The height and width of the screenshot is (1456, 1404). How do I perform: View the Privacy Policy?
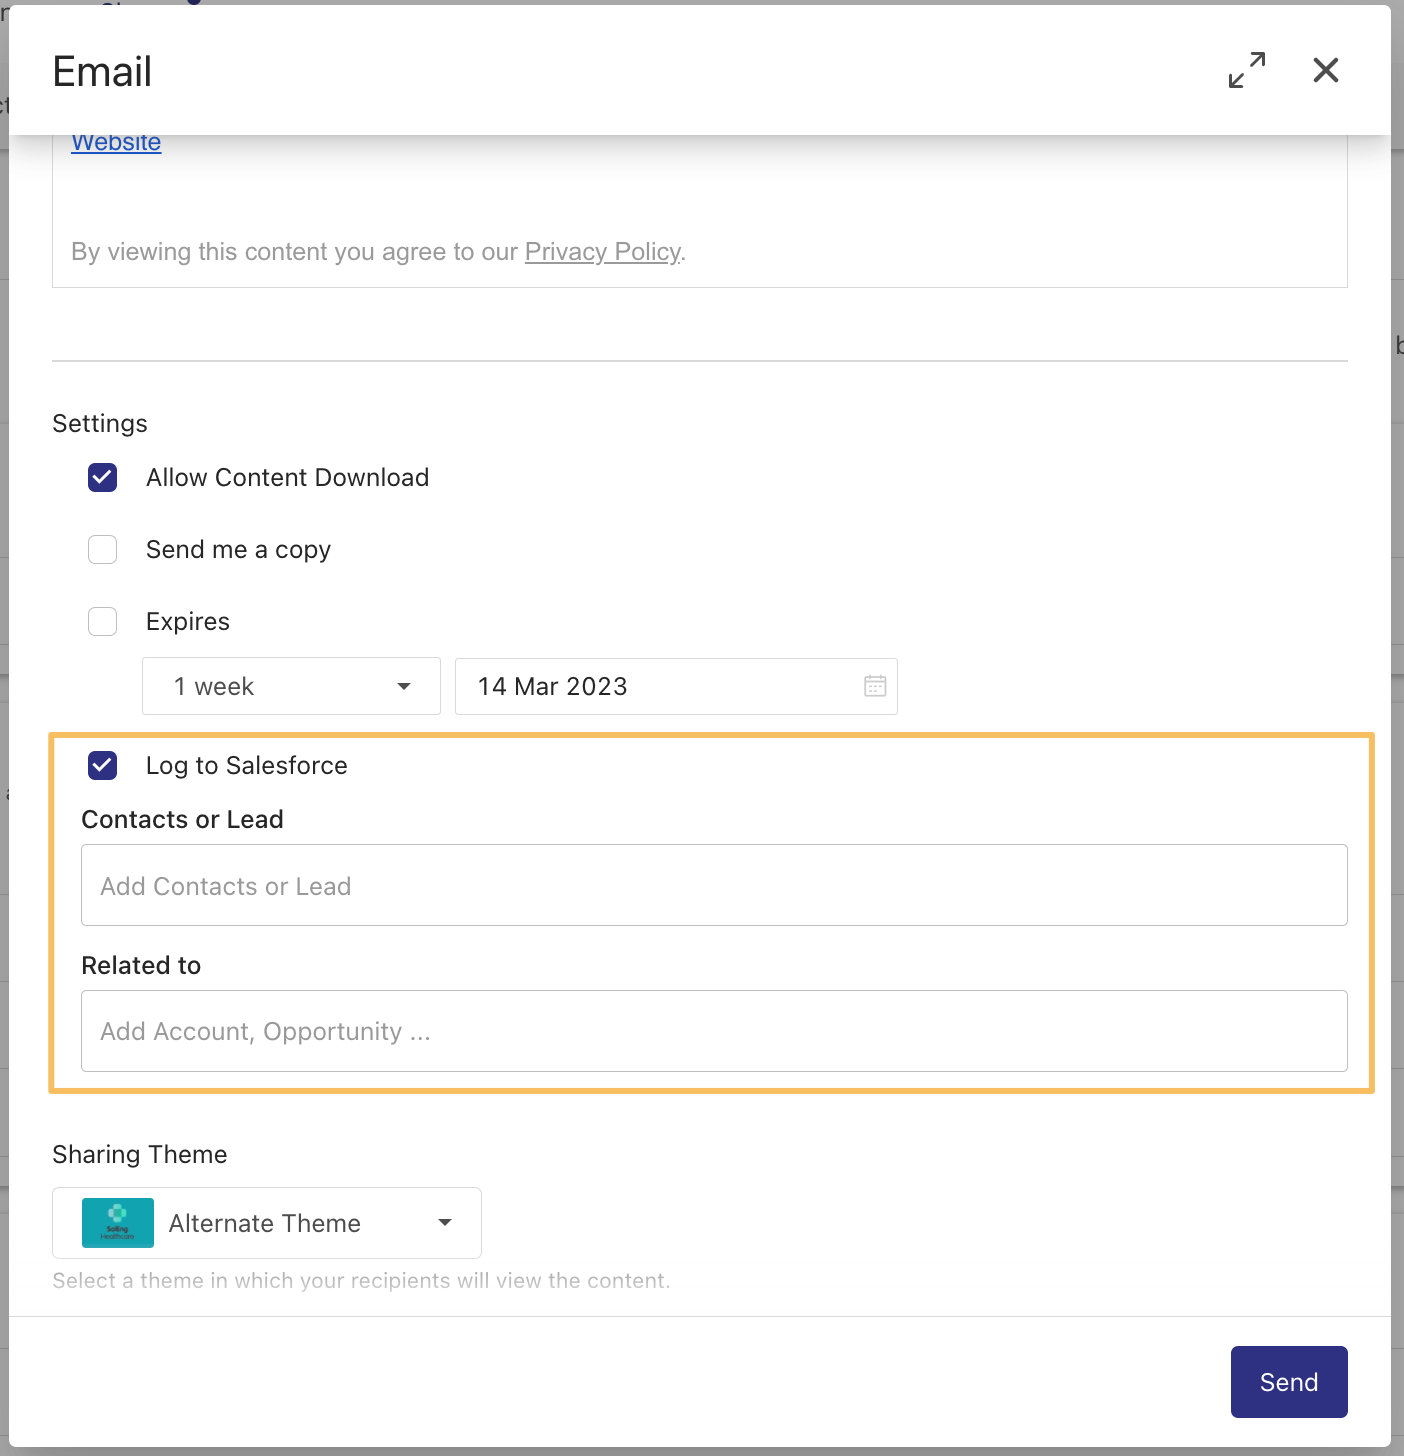coord(602,252)
